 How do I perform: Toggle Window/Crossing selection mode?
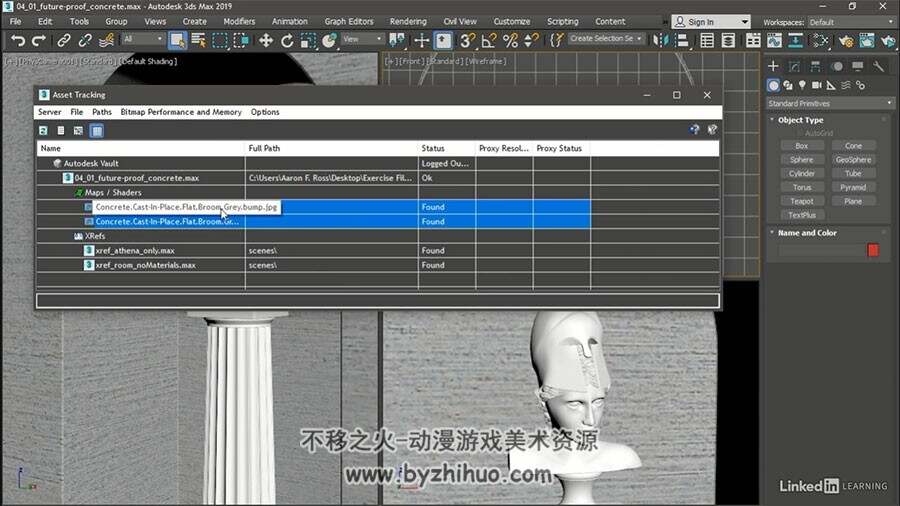point(241,41)
